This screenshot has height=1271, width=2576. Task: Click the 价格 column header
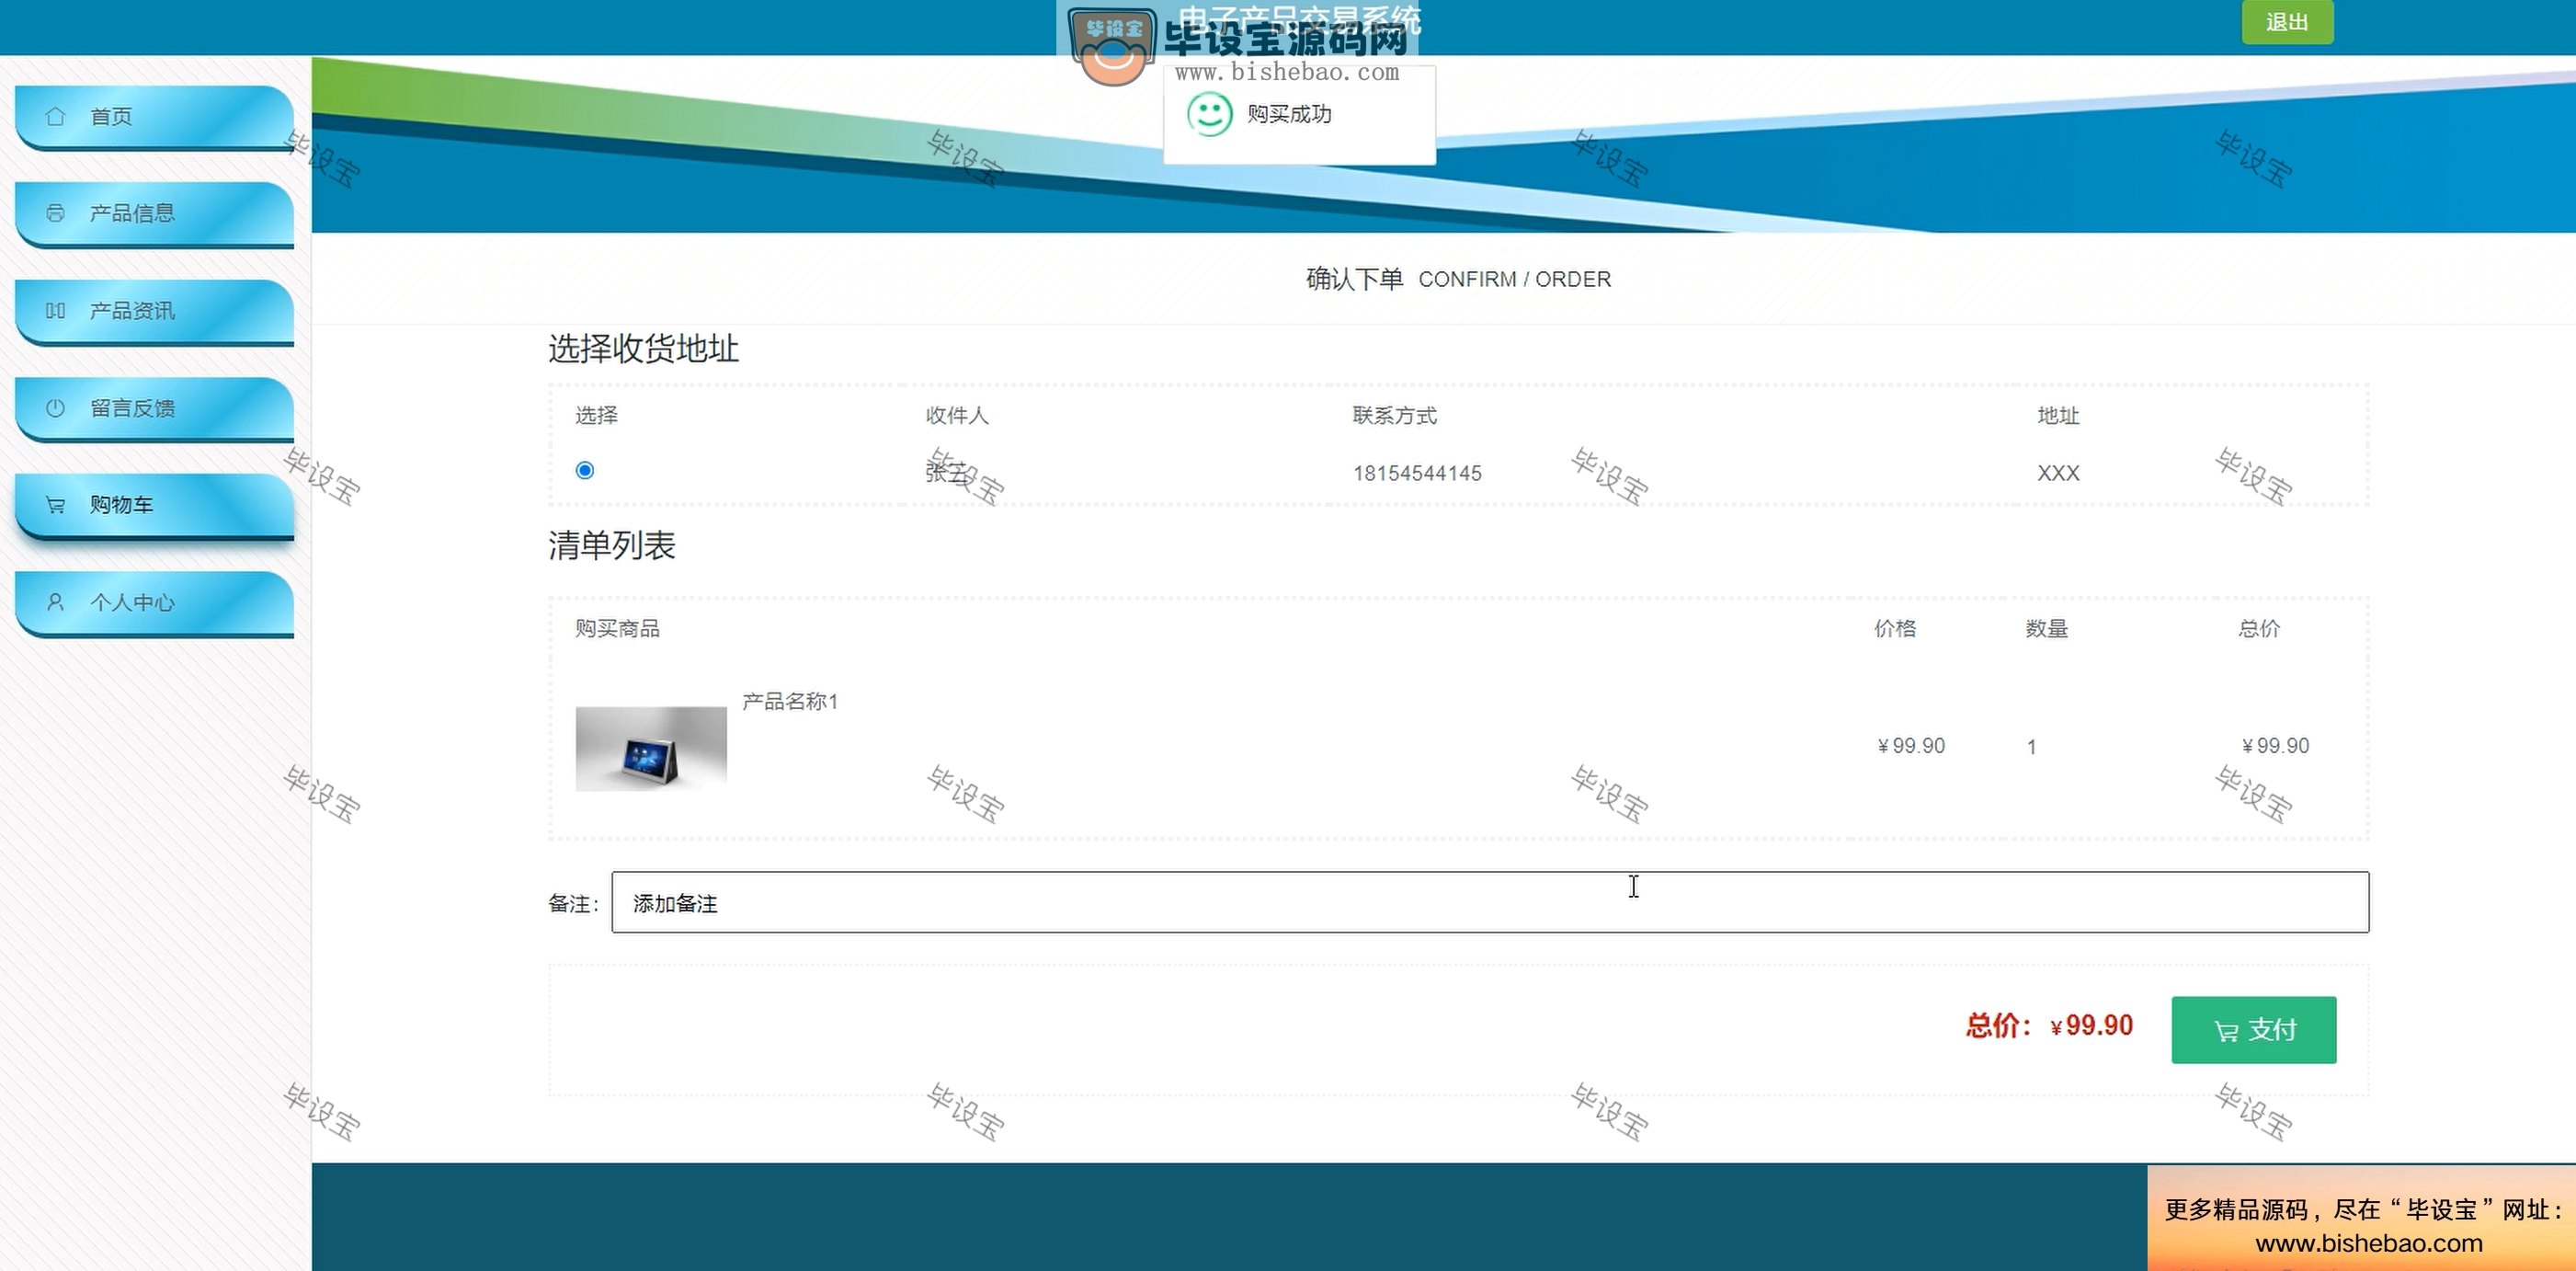click(1895, 628)
